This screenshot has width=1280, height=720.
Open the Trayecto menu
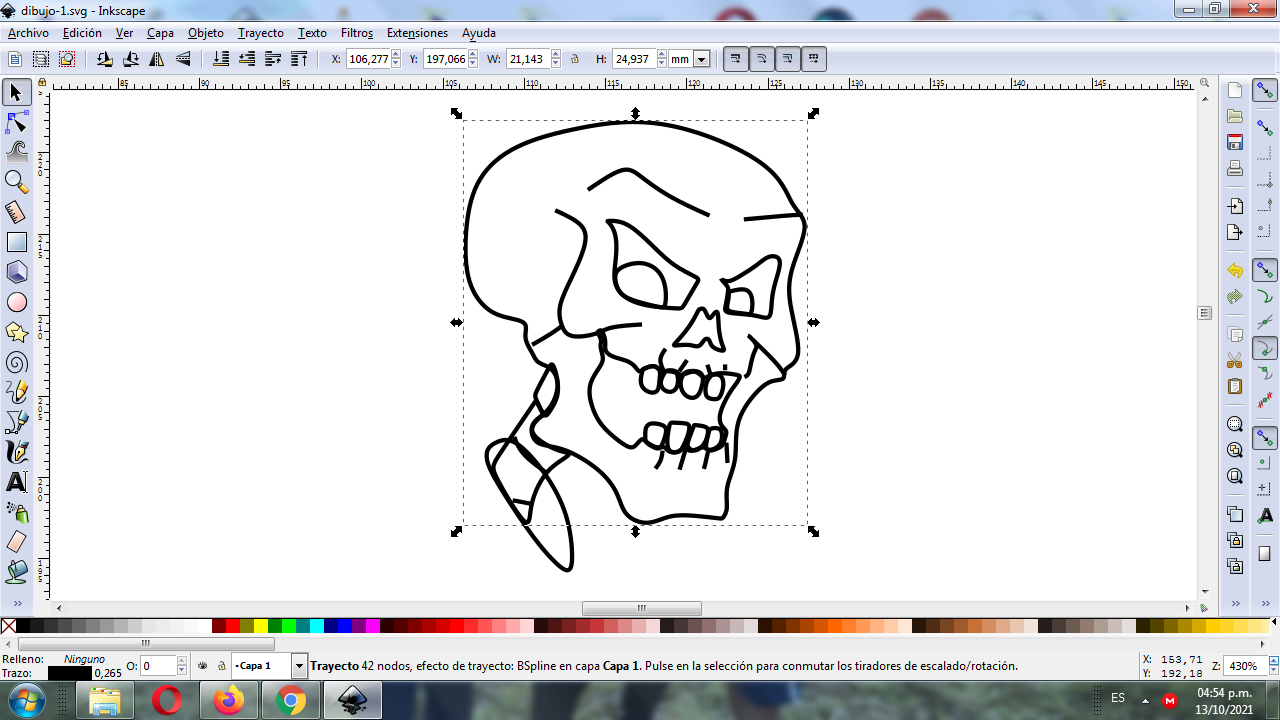tap(261, 33)
